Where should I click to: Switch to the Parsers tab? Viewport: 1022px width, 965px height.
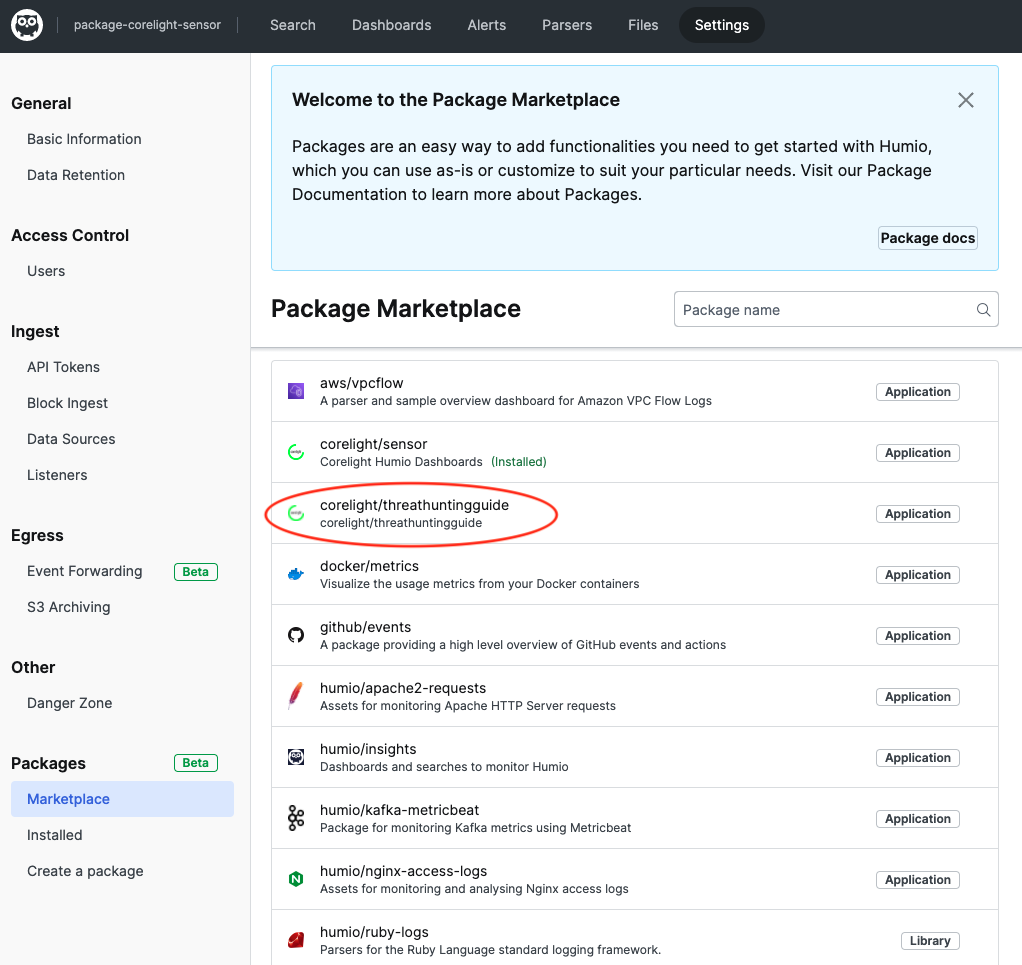[x=567, y=25]
